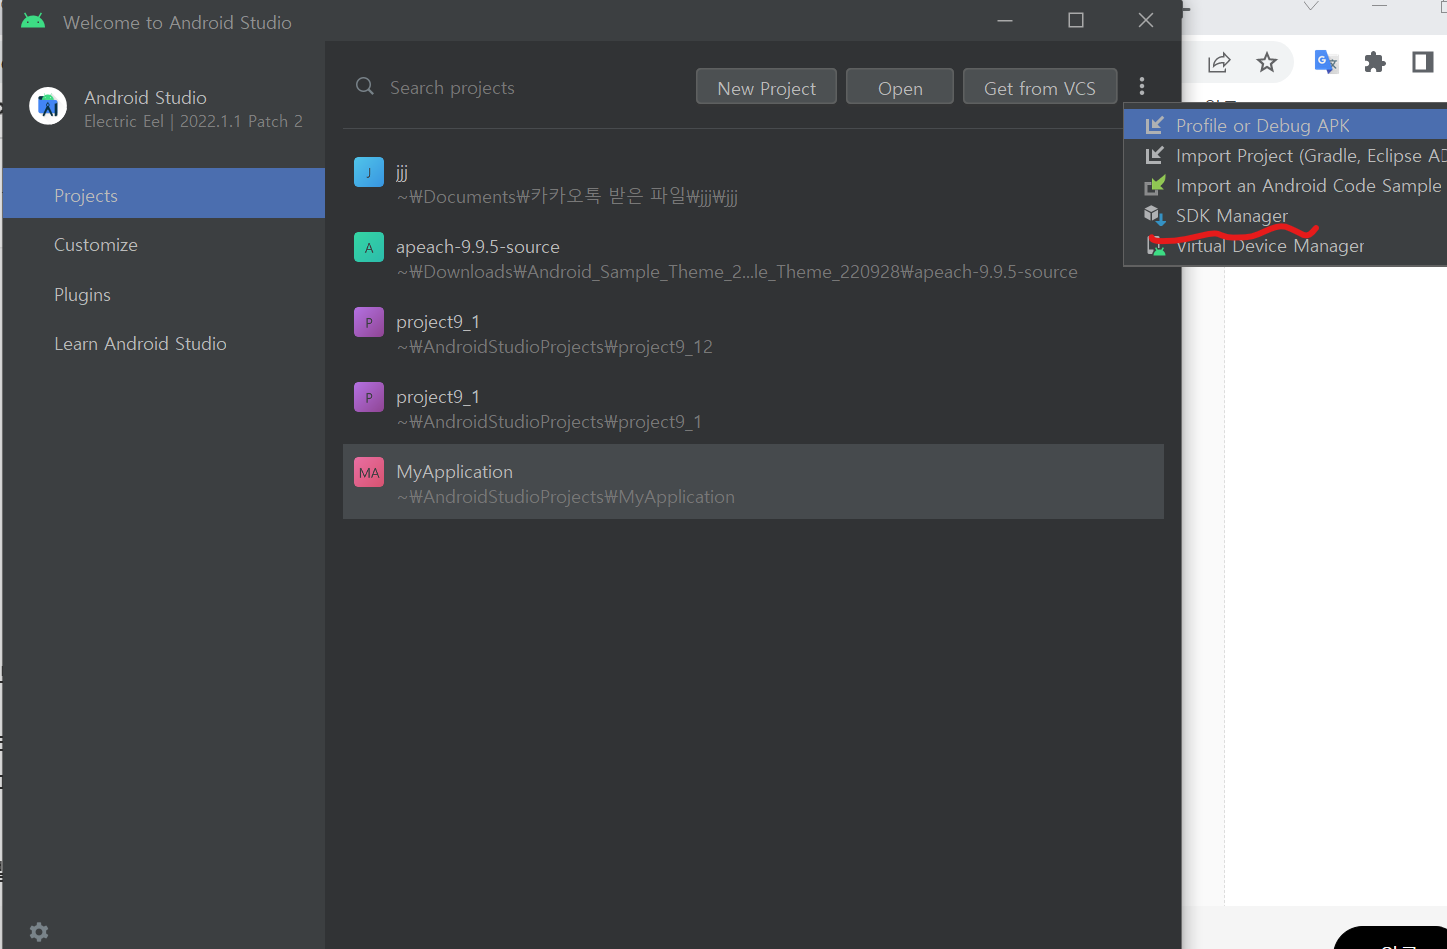Open the Learn Android Studio tab
The height and width of the screenshot is (949, 1447).
click(164, 344)
